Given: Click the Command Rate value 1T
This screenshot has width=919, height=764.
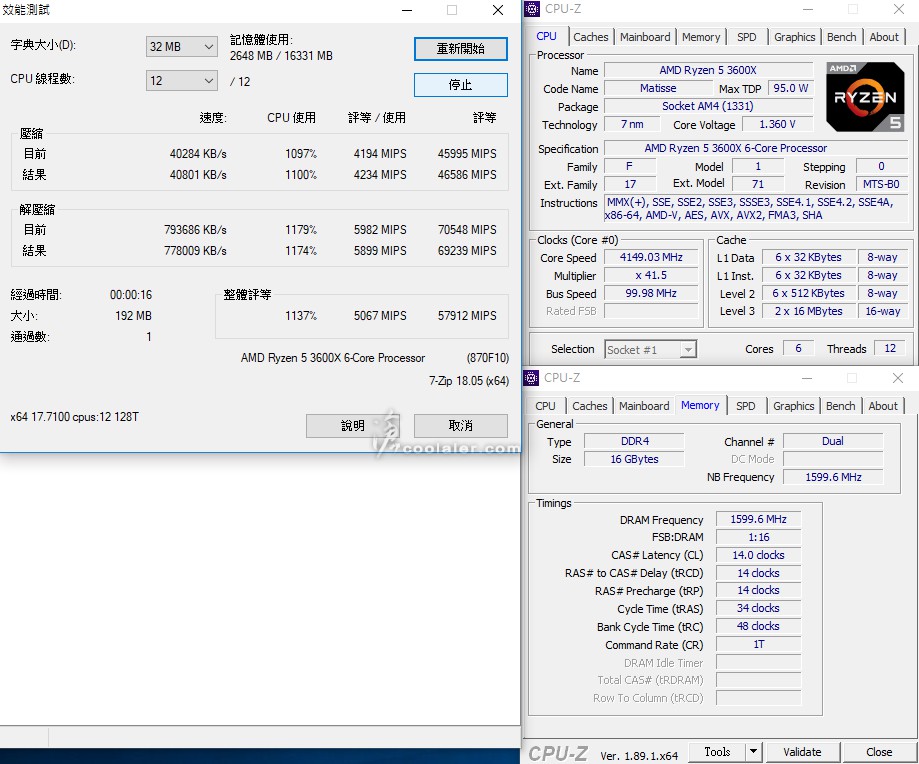Looking at the screenshot, I should 758,644.
